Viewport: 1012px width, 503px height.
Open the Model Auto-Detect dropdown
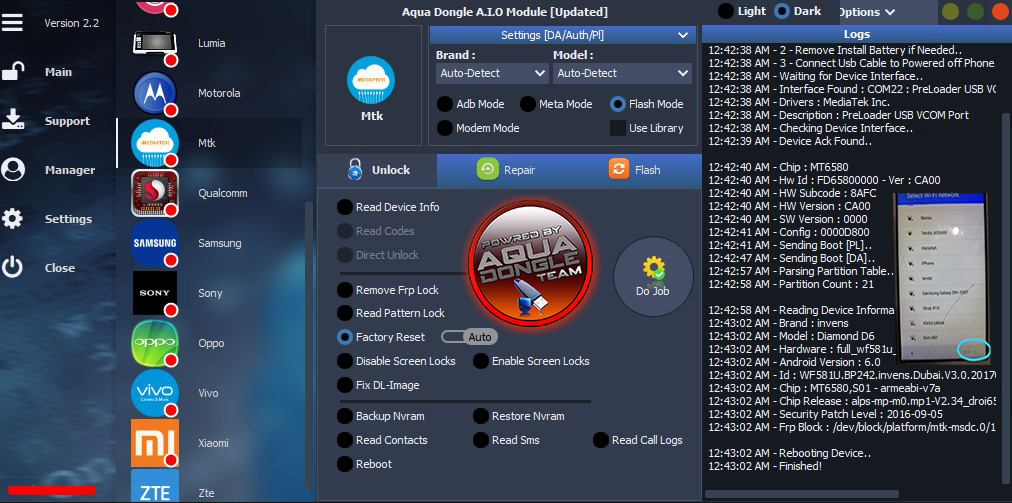pyautogui.click(x=622, y=74)
